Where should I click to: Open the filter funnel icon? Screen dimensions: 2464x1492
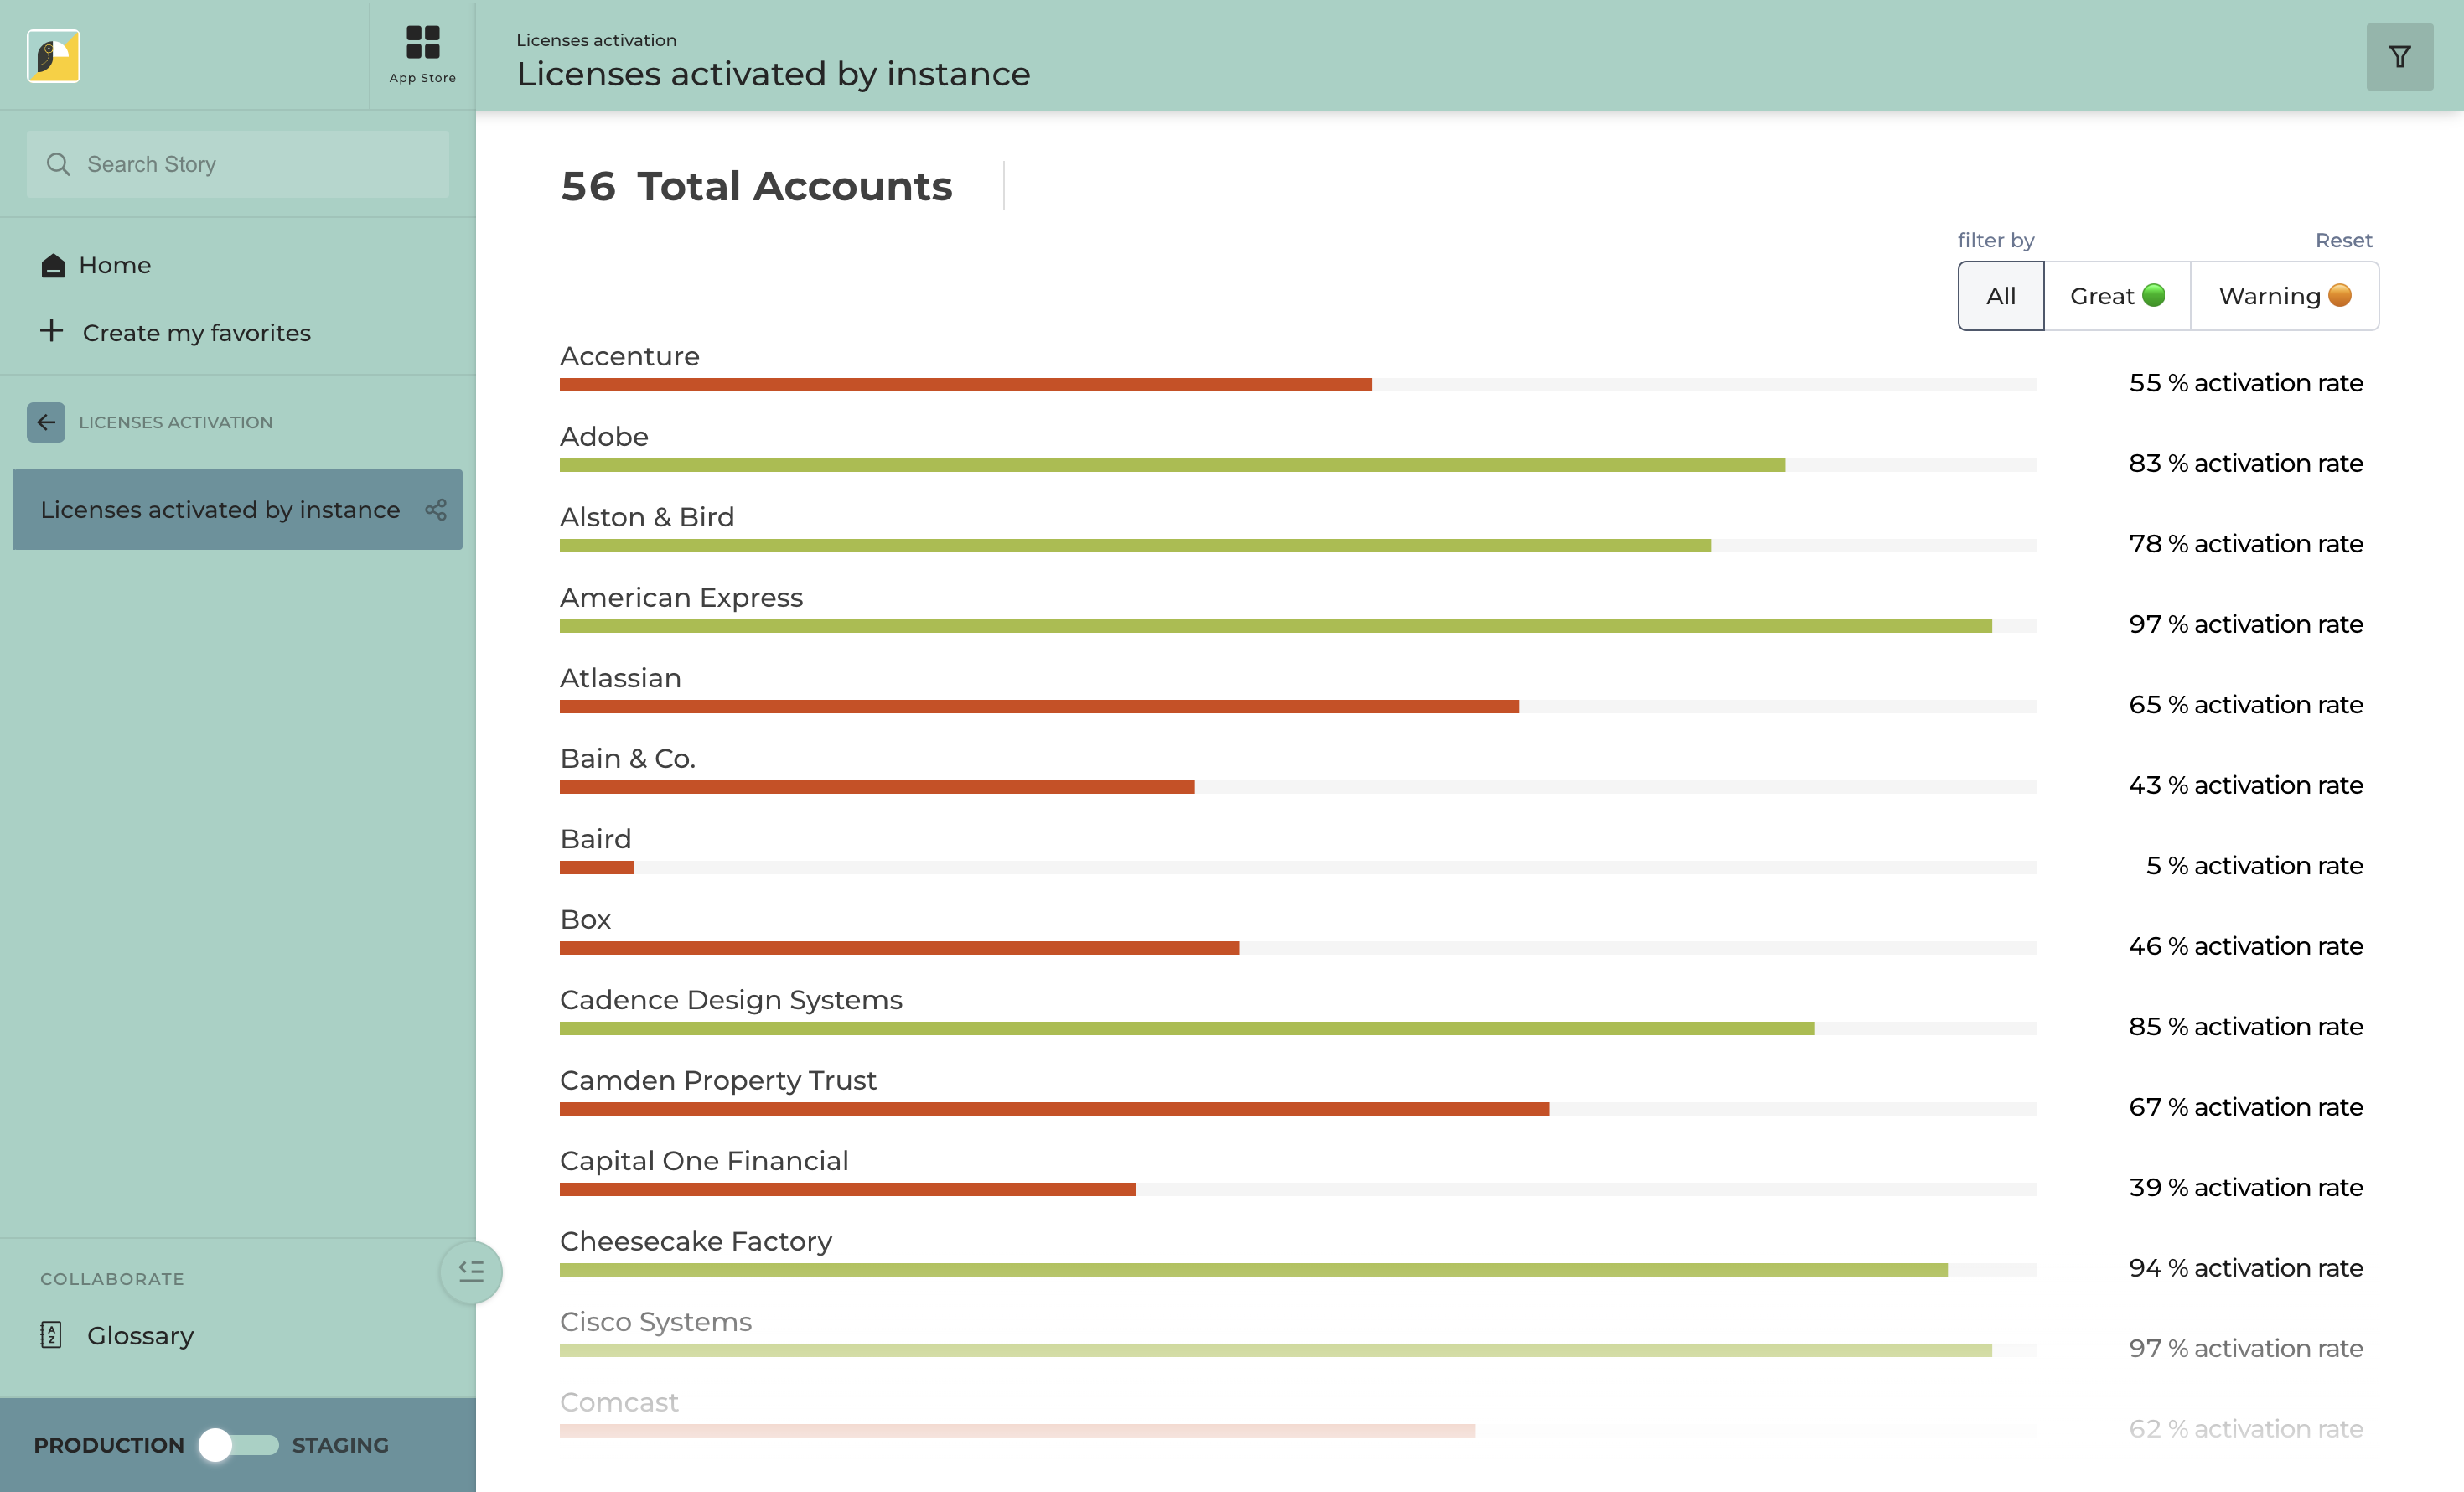pos(2399,57)
